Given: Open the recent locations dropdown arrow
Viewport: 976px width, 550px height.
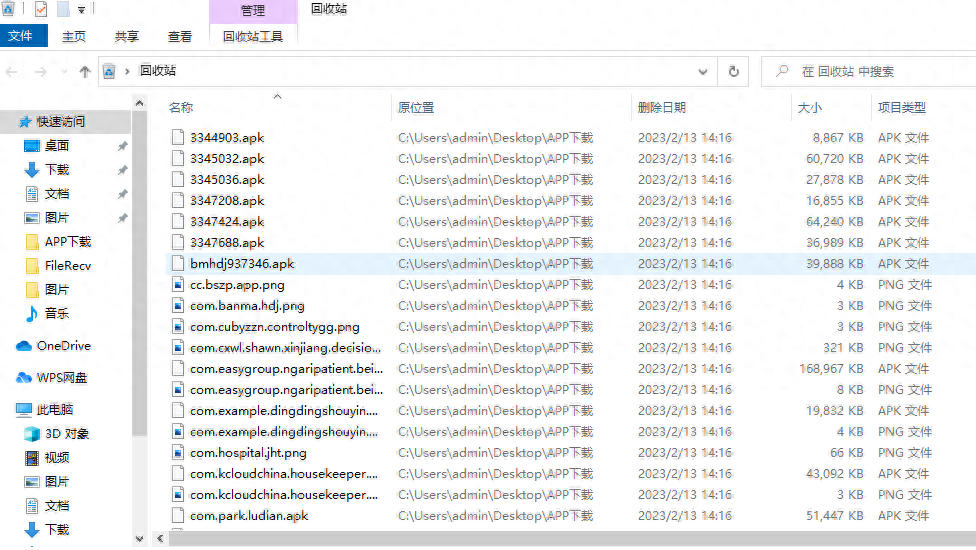Looking at the screenshot, I should [x=64, y=72].
